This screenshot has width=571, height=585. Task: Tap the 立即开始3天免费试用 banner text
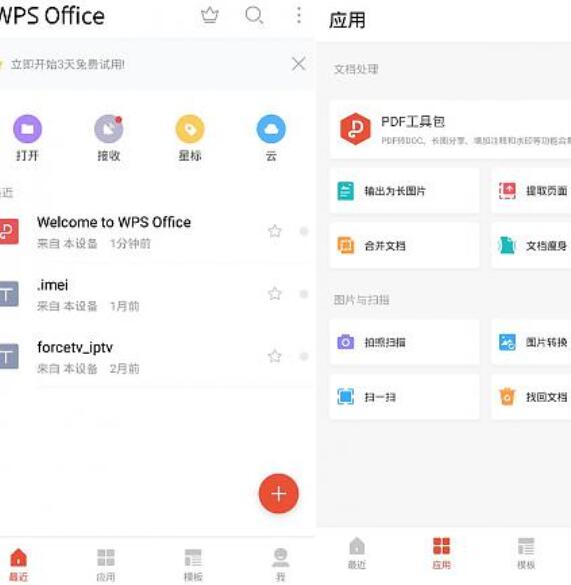68,64
